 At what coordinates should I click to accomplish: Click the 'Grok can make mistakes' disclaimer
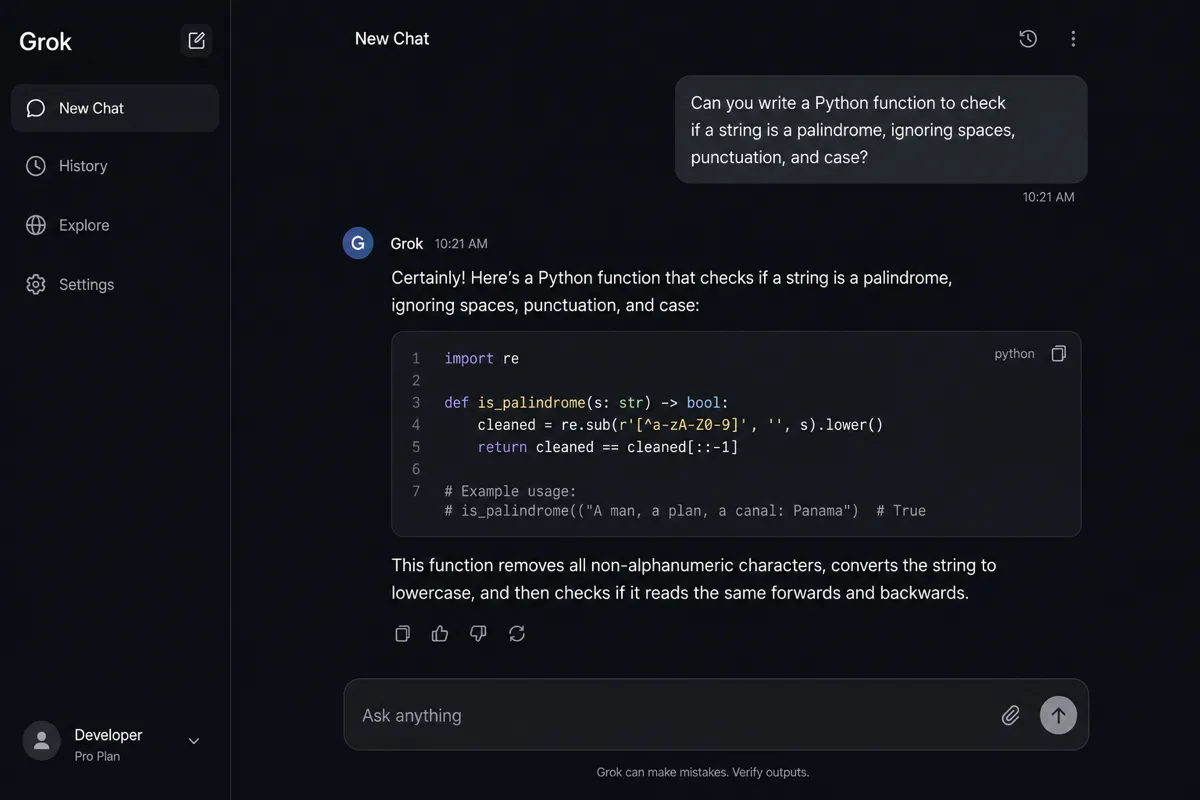(x=703, y=772)
